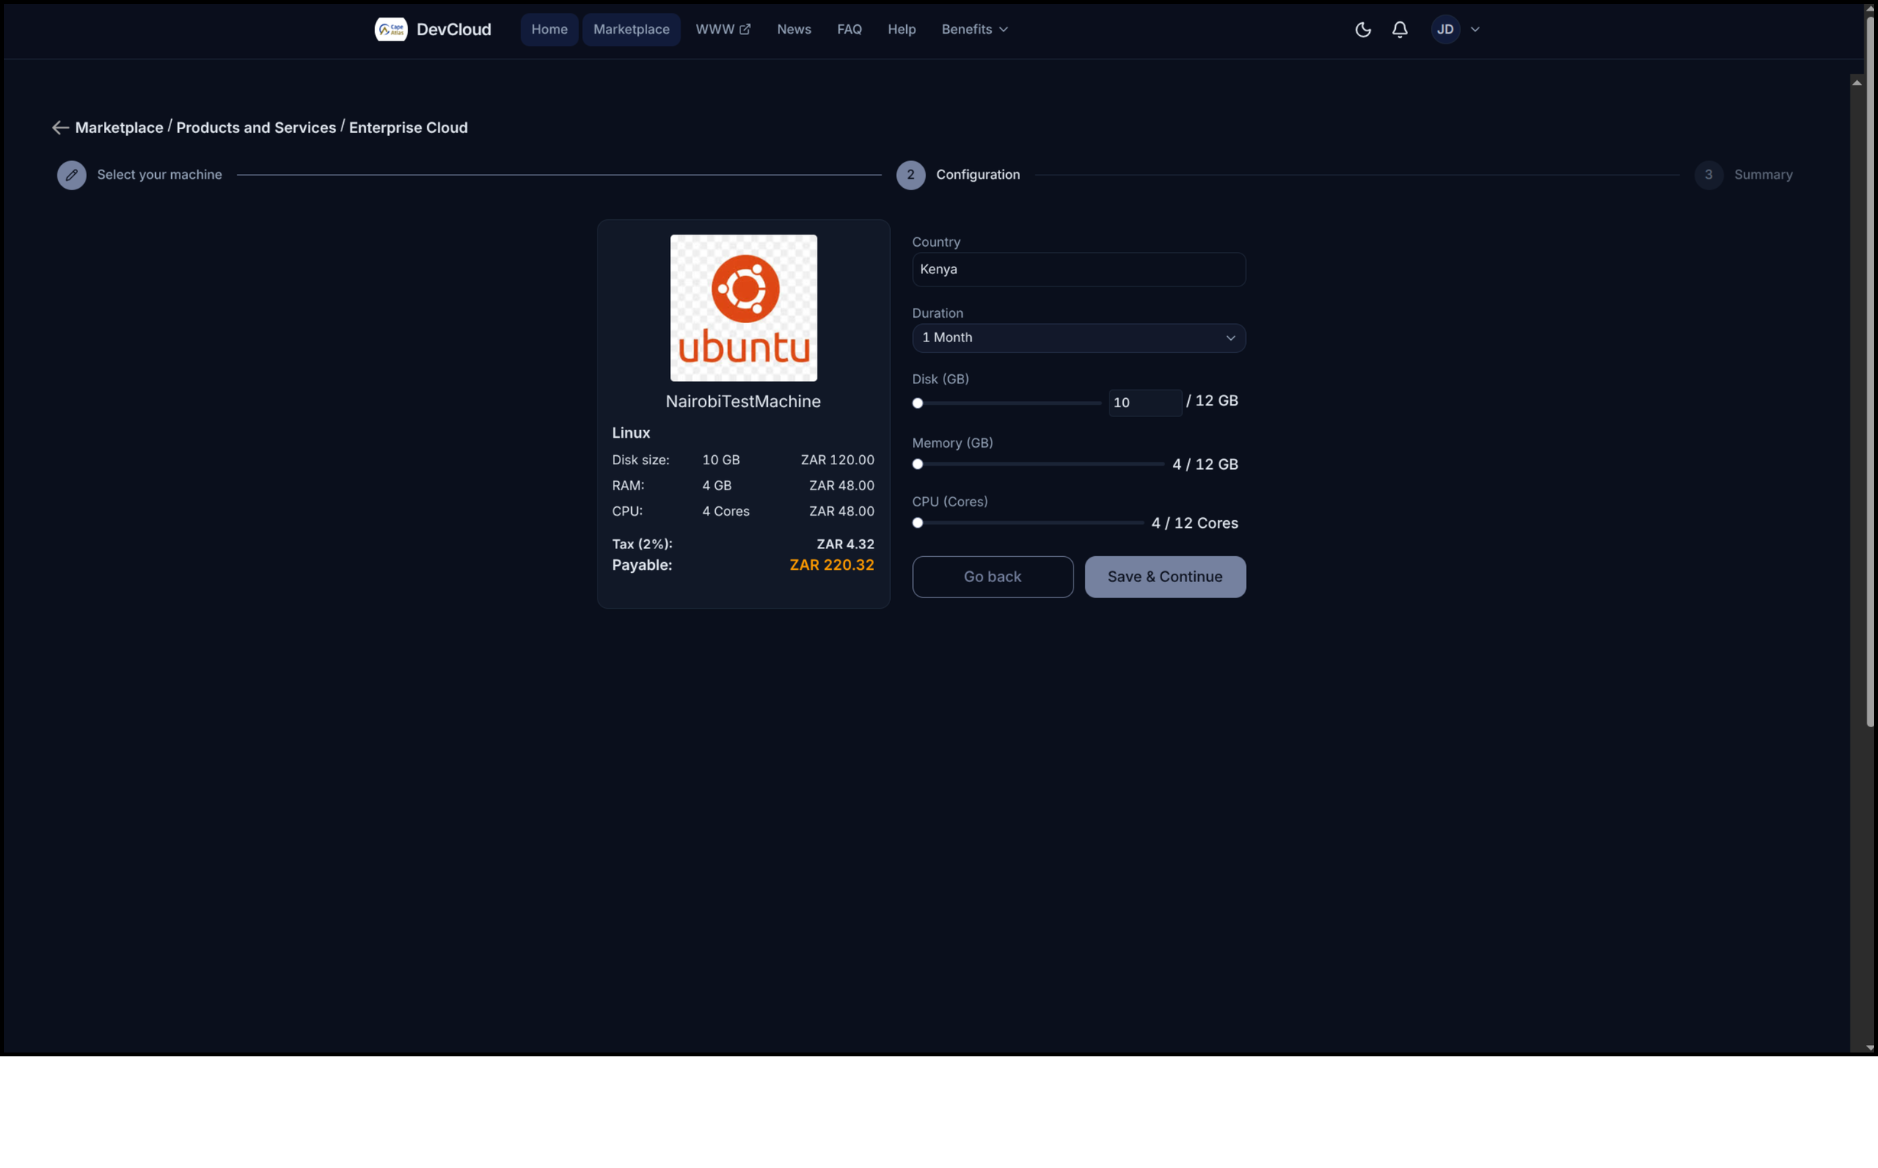The image size is (1878, 1168).
Task: Expand the user account chevron
Action: tap(1475, 30)
